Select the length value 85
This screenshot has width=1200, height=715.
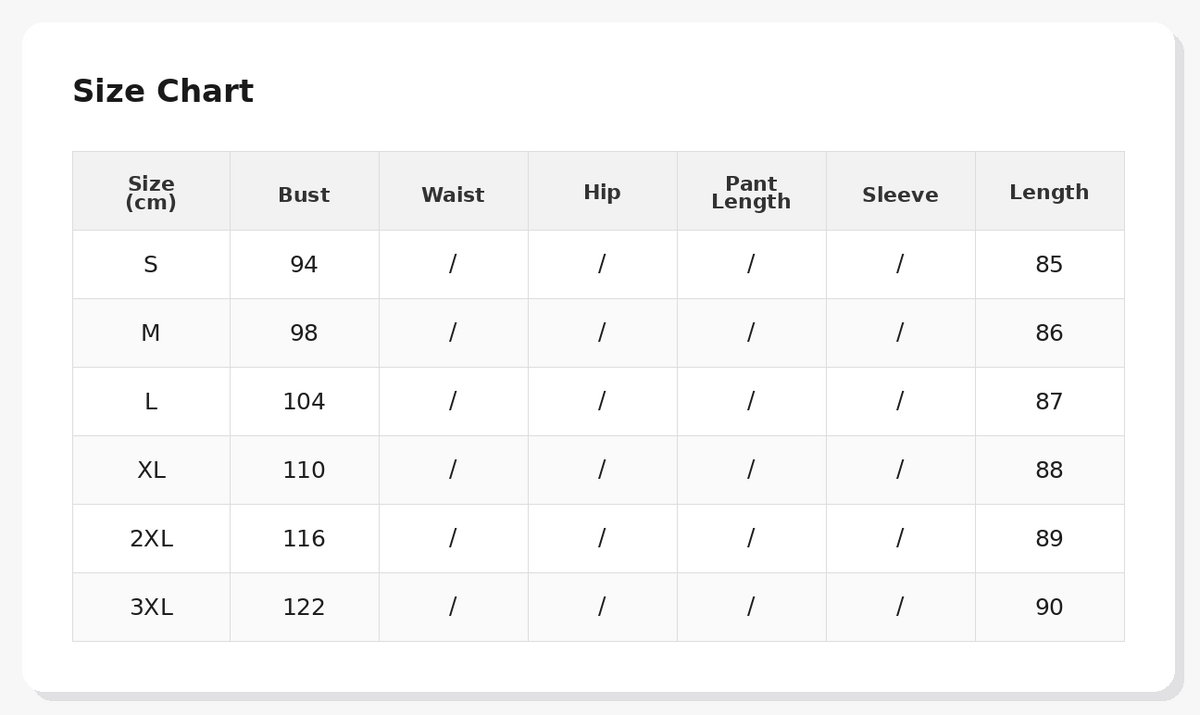click(x=1049, y=265)
